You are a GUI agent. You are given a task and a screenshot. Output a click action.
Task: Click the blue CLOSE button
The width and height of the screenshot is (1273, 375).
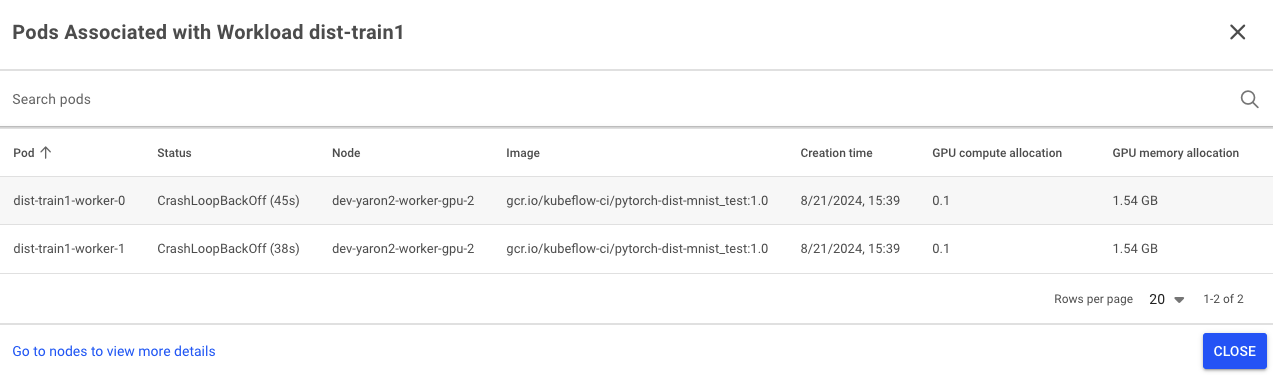[x=1234, y=351]
